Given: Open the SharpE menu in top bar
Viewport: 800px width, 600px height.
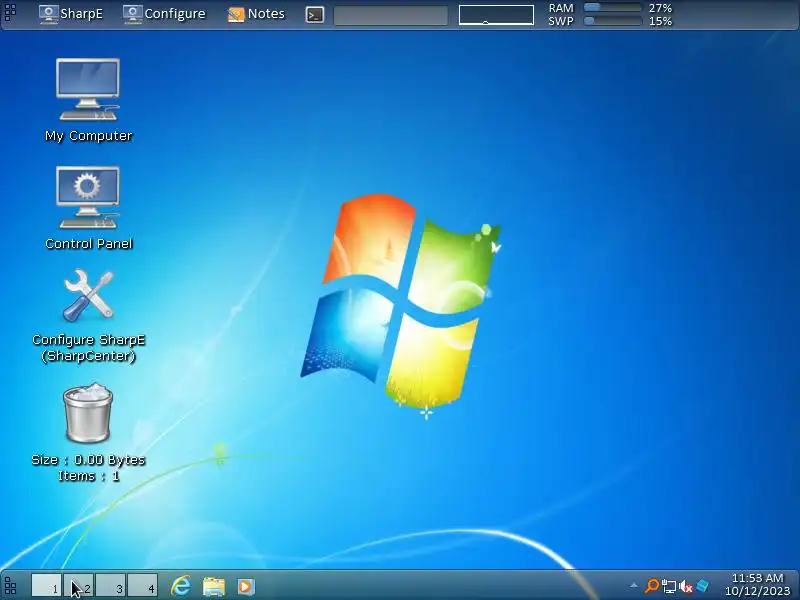Looking at the screenshot, I should [71, 14].
